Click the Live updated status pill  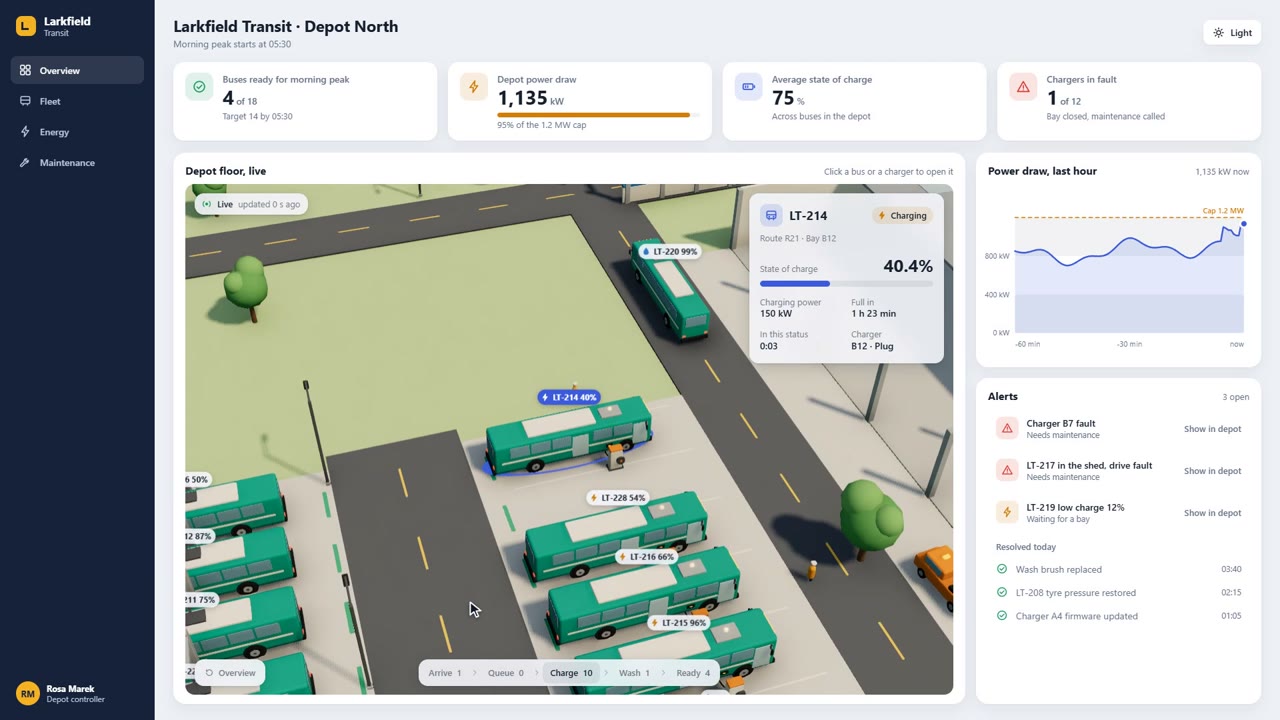(x=251, y=204)
